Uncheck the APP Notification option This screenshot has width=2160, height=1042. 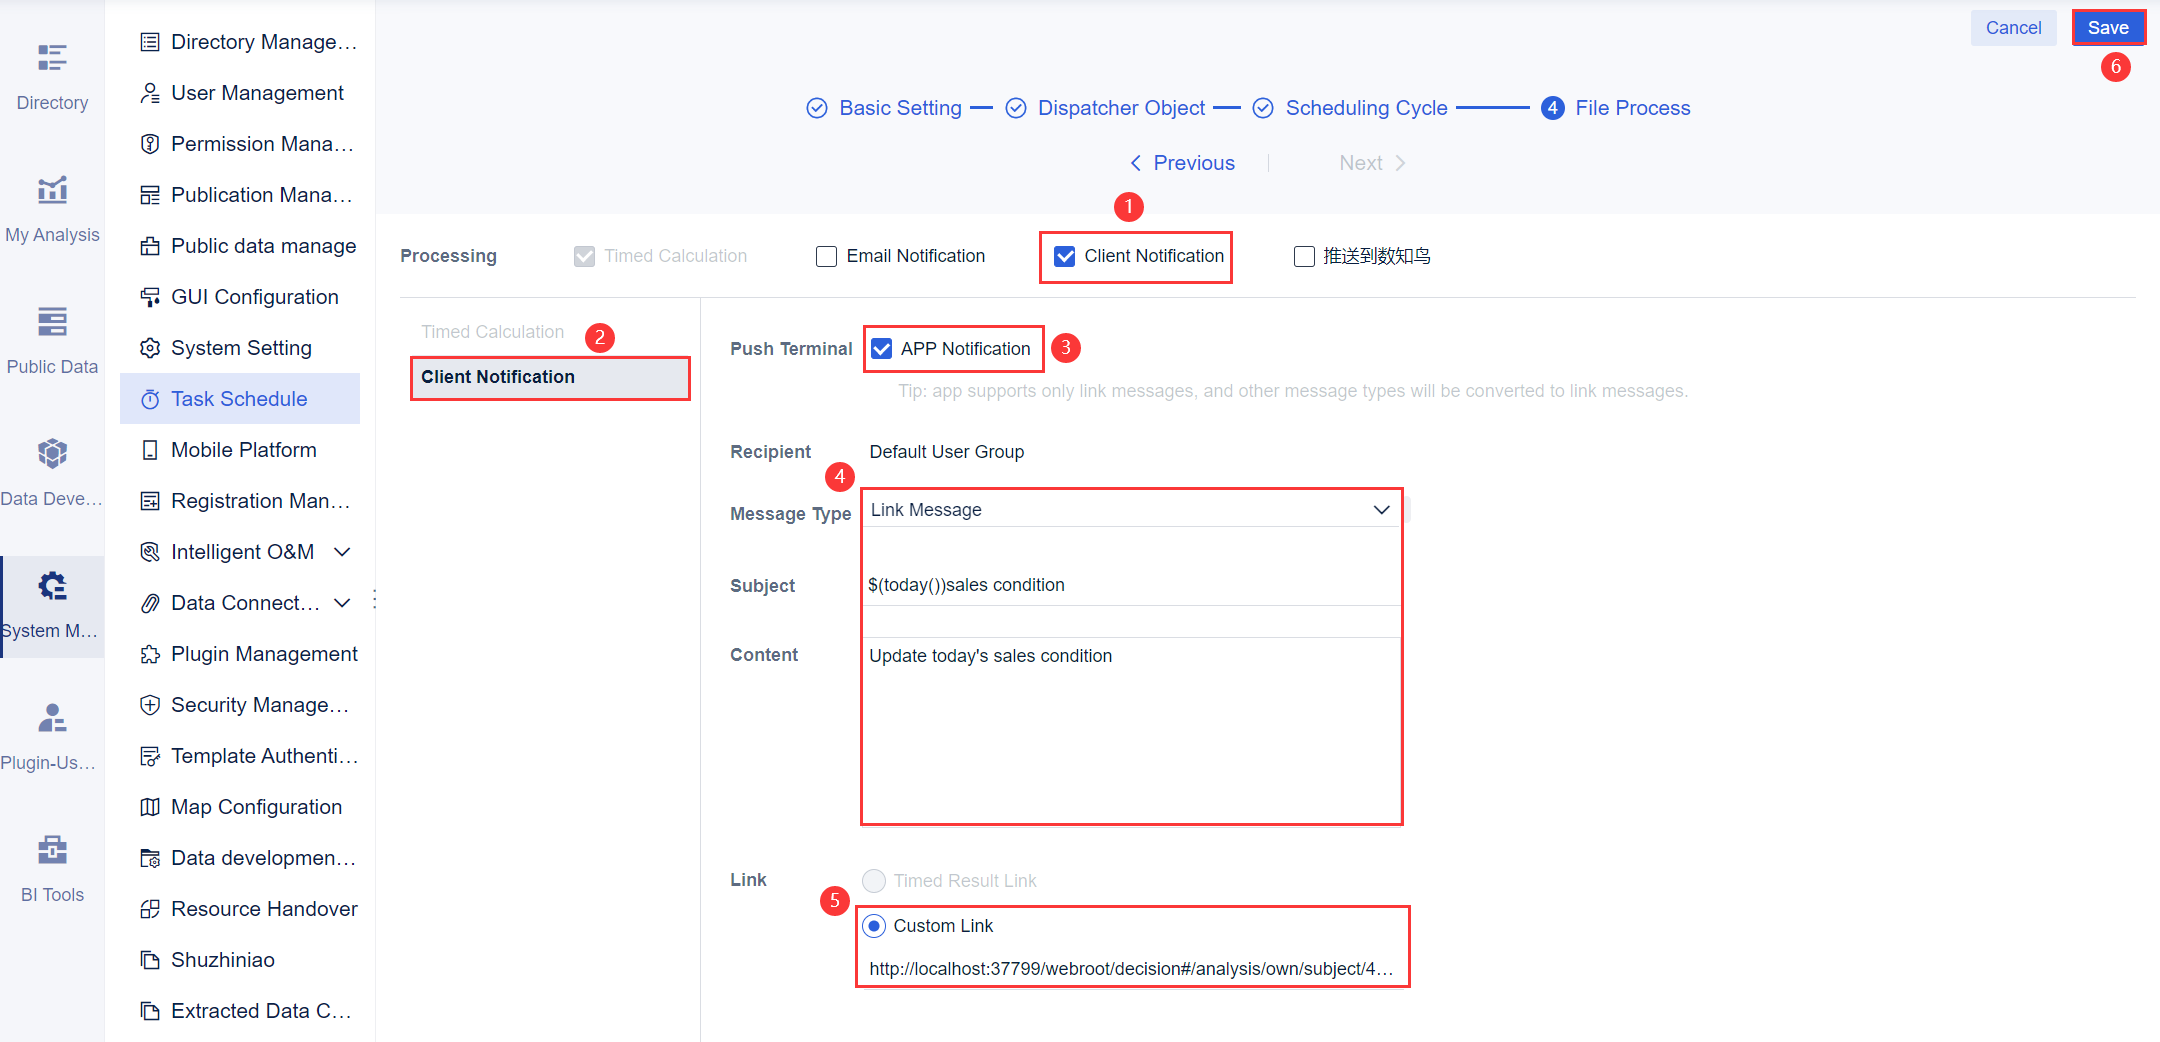[x=881, y=348]
